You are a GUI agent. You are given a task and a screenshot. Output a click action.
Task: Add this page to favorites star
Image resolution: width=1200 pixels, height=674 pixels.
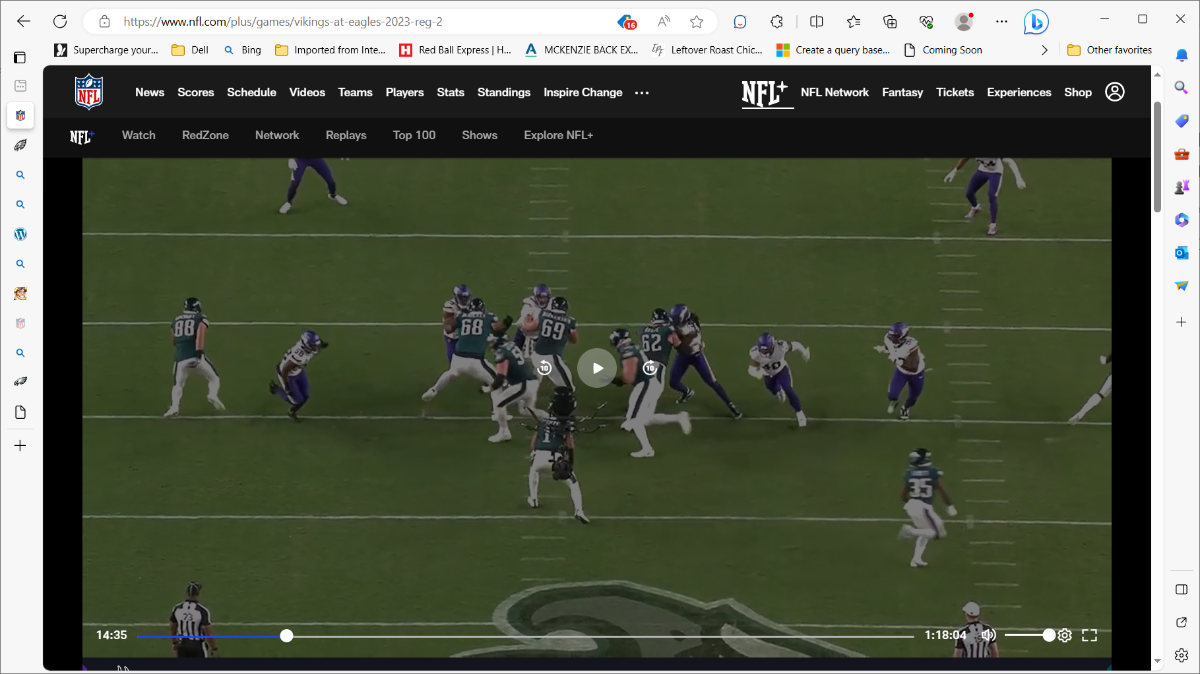click(x=697, y=21)
